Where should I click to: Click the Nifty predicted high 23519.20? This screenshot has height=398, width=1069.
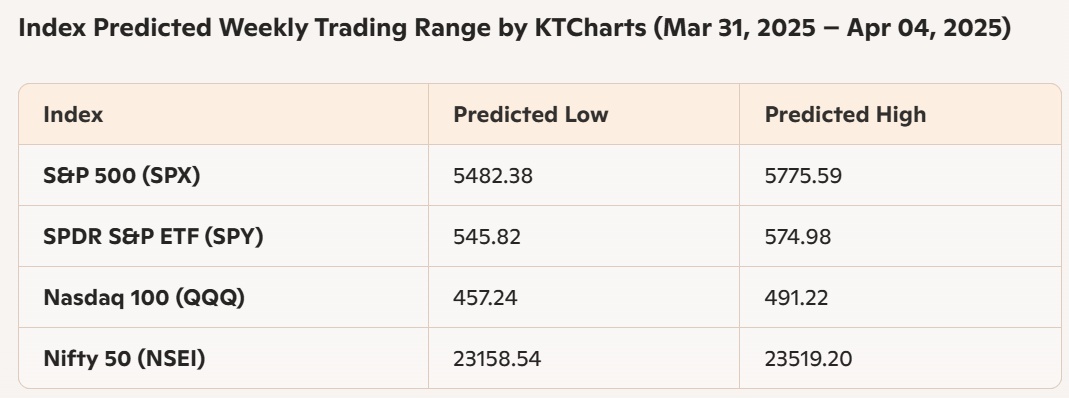point(809,358)
